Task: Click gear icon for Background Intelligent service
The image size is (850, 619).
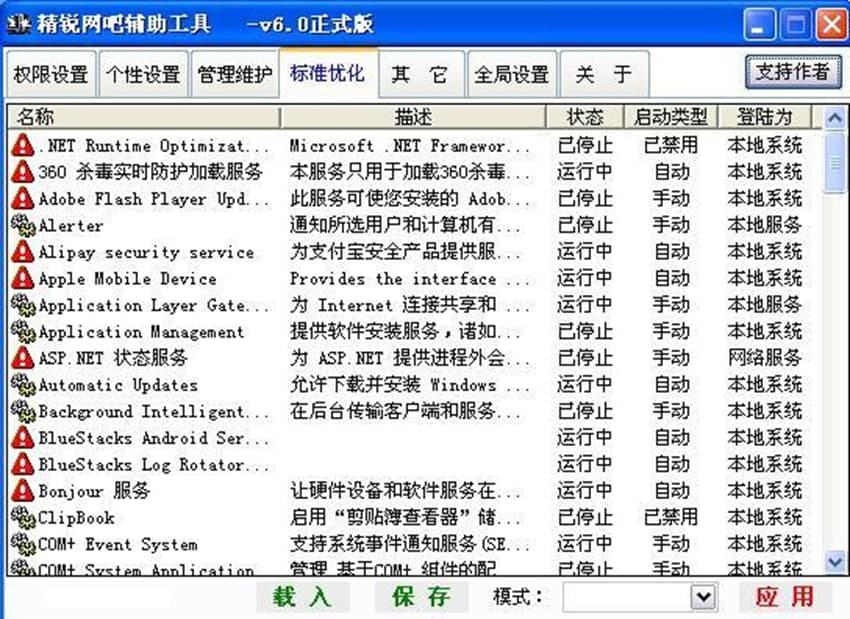Action: (x=23, y=411)
